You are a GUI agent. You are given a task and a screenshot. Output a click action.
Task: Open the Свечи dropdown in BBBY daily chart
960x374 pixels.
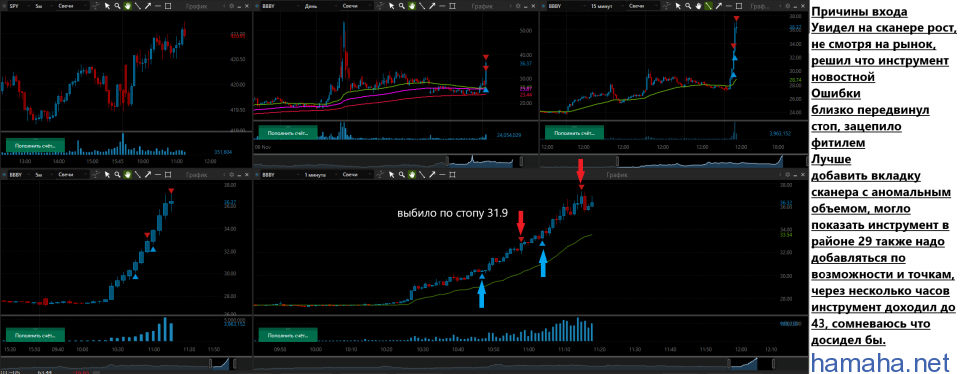(x=357, y=6)
